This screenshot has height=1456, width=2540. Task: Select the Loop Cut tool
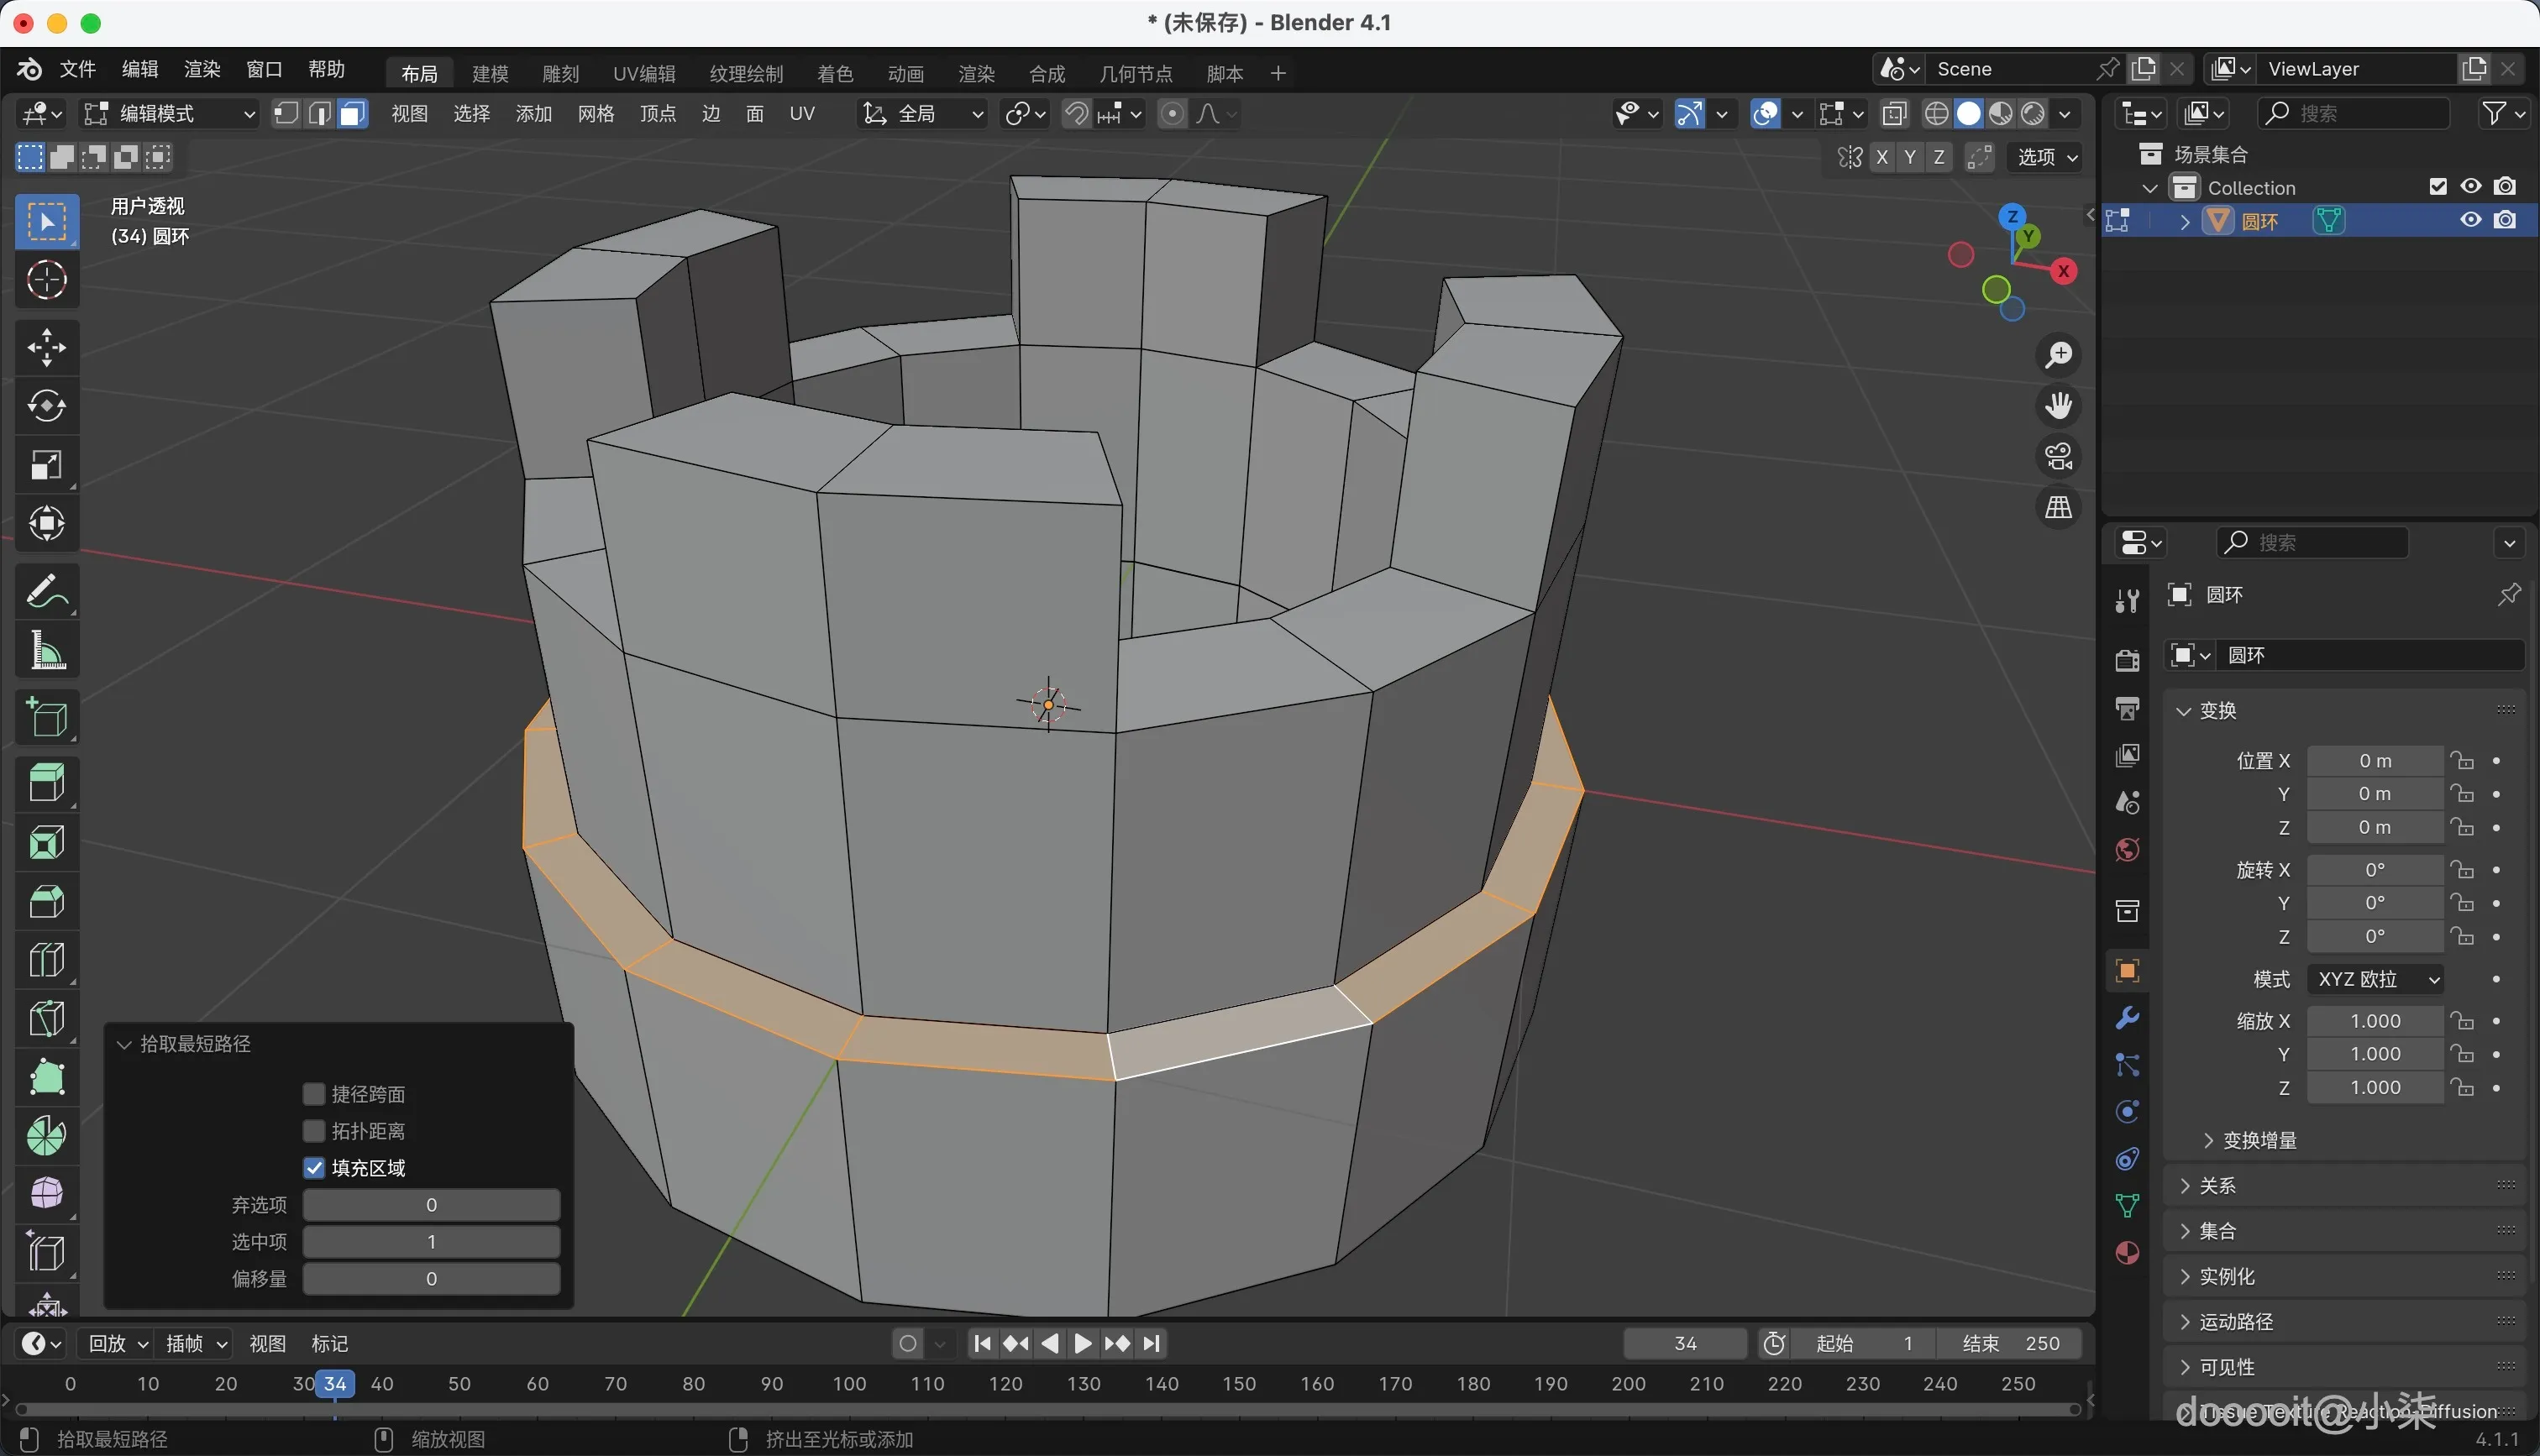coord(46,960)
